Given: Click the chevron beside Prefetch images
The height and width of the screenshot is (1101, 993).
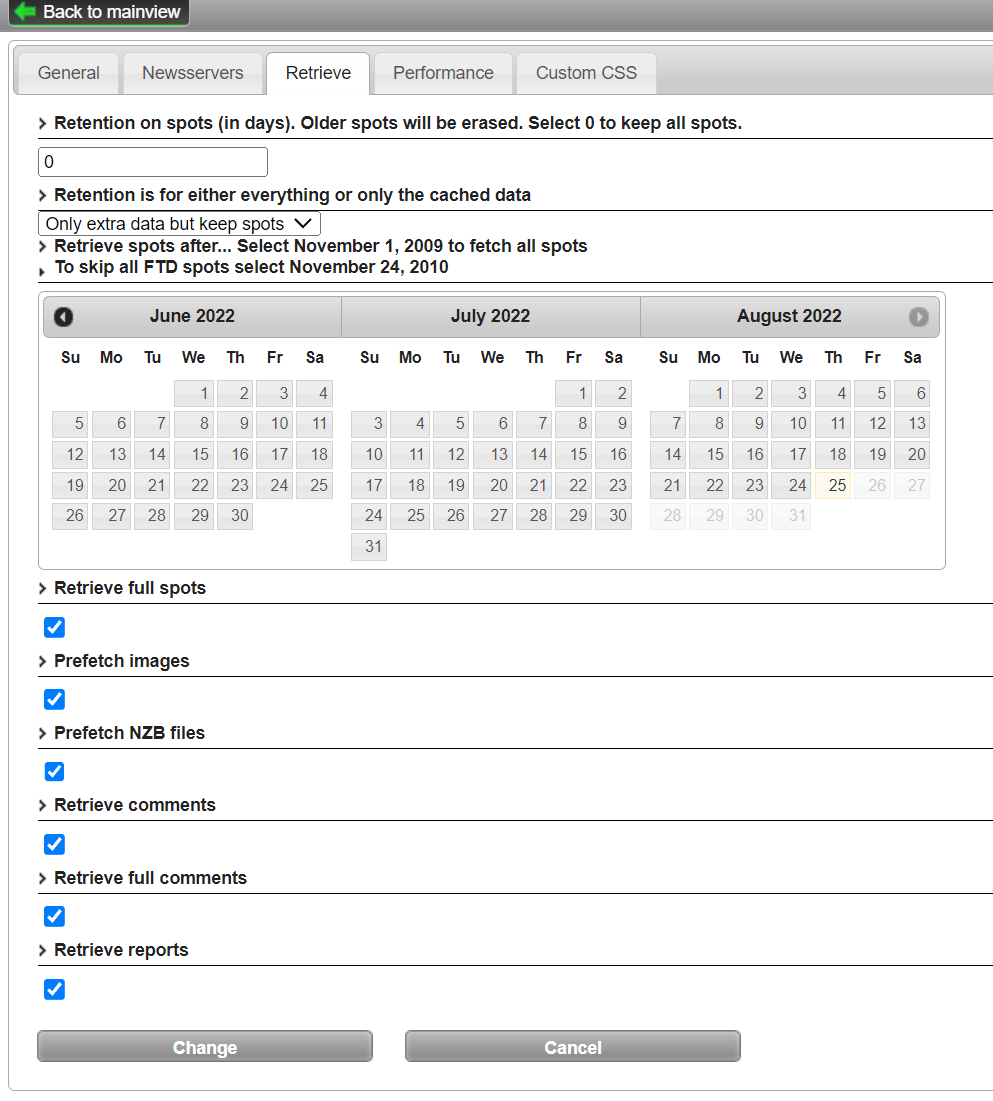Looking at the screenshot, I should [x=42, y=661].
